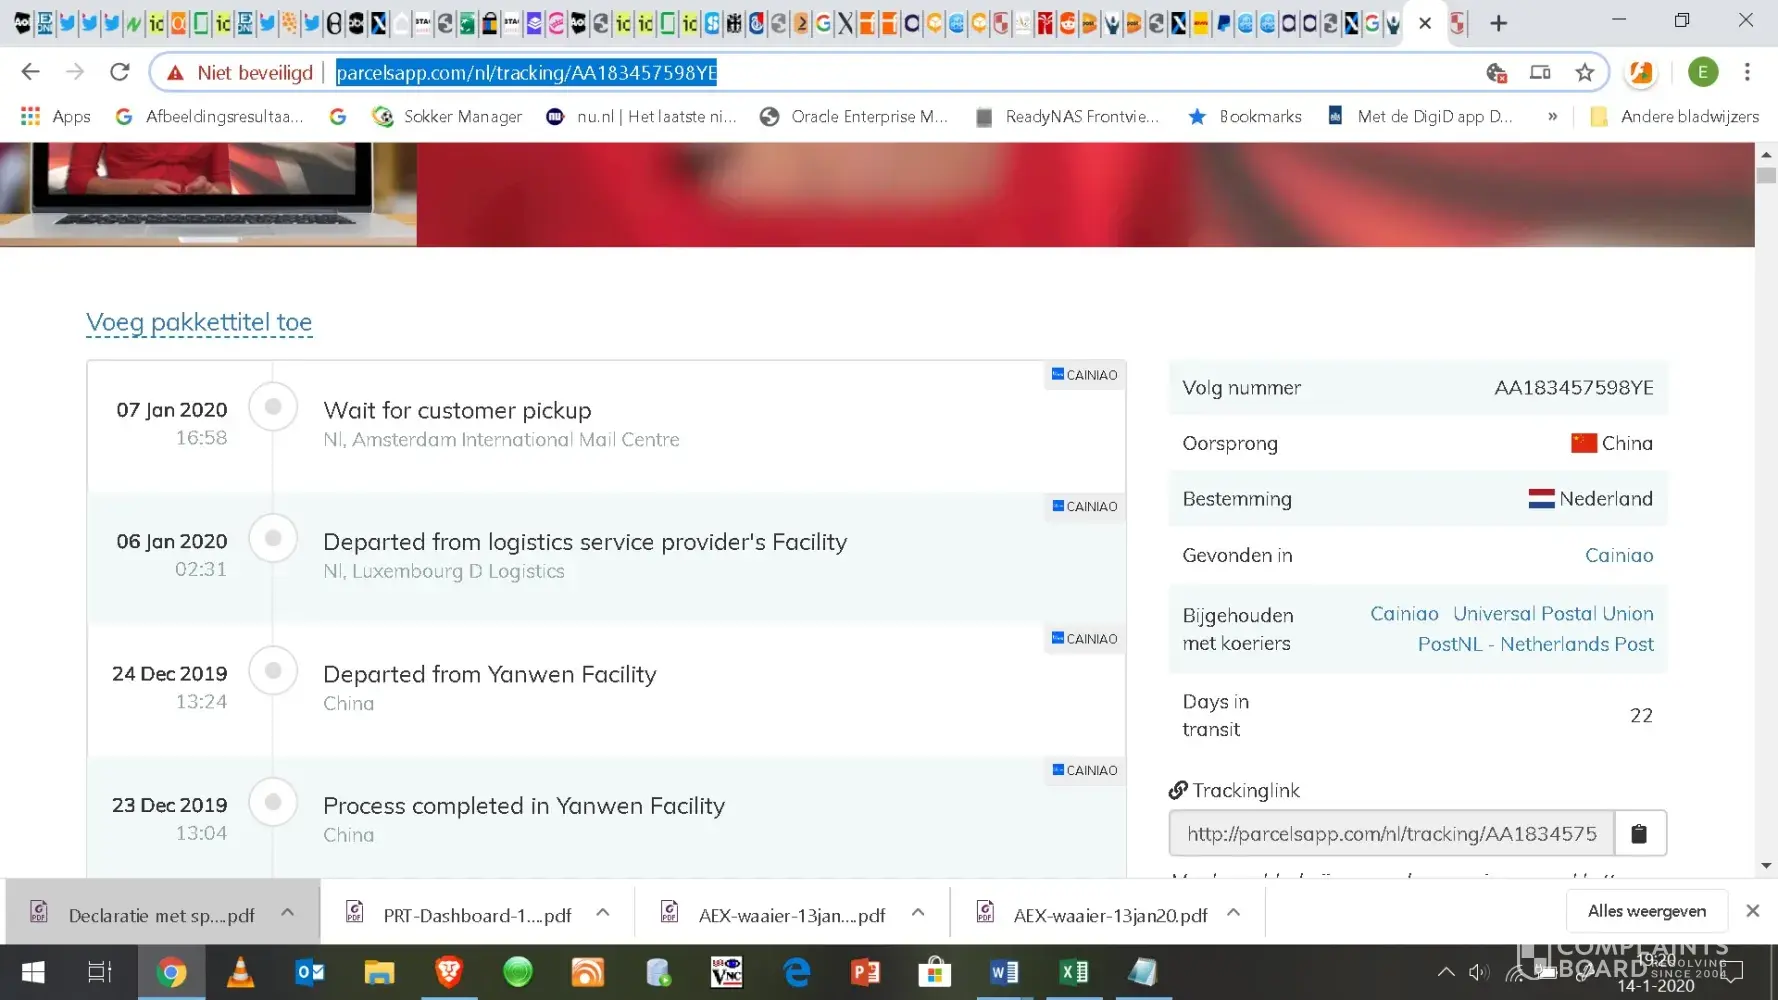The height and width of the screenshot is (1000, 1778).
Task: Click the Alles weergeven downloads button
Action: click(1647, 911)
